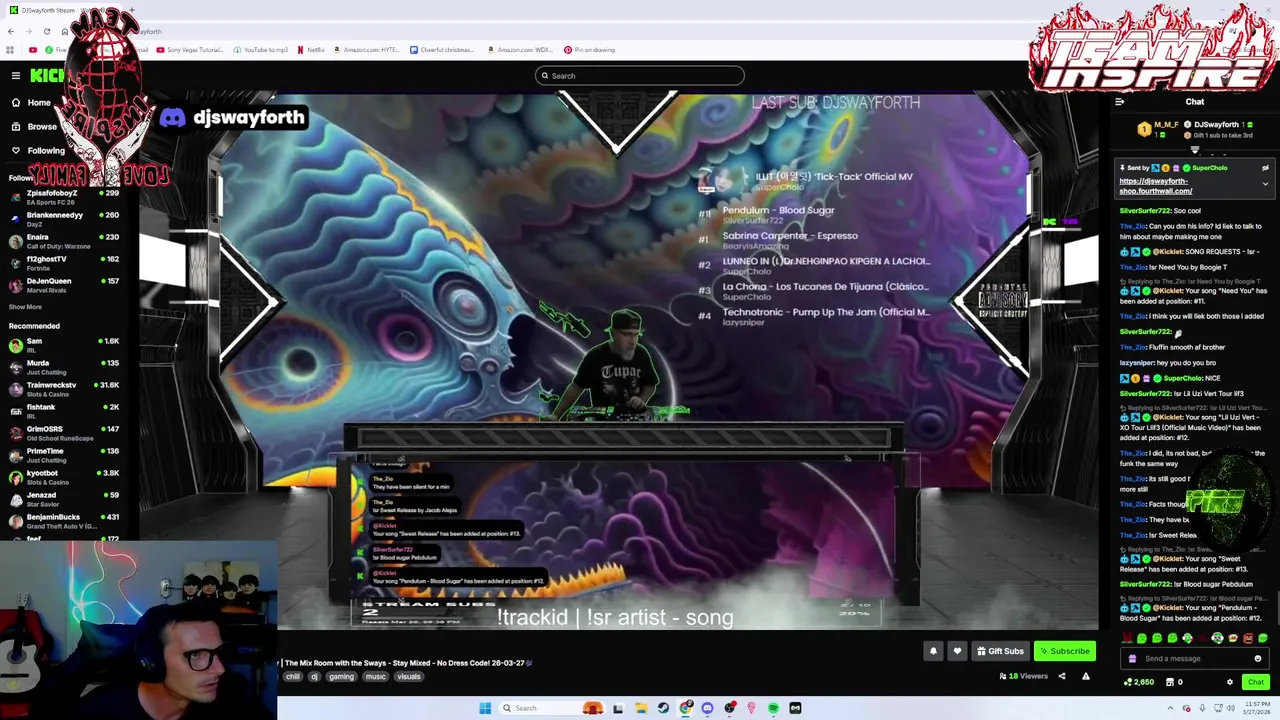Click the music tag
This screenshot has width=1280, height=720.
point(375,677)
